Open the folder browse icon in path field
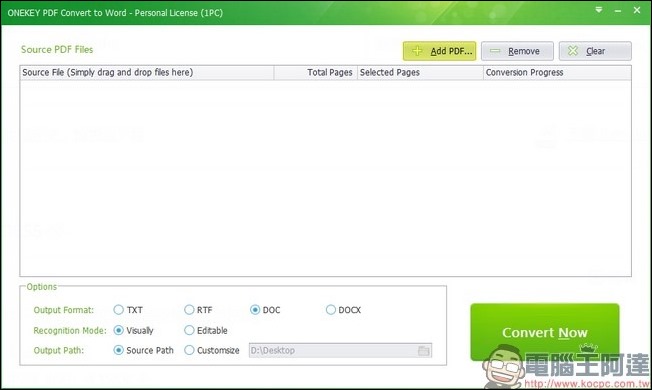 pos(423,351)
